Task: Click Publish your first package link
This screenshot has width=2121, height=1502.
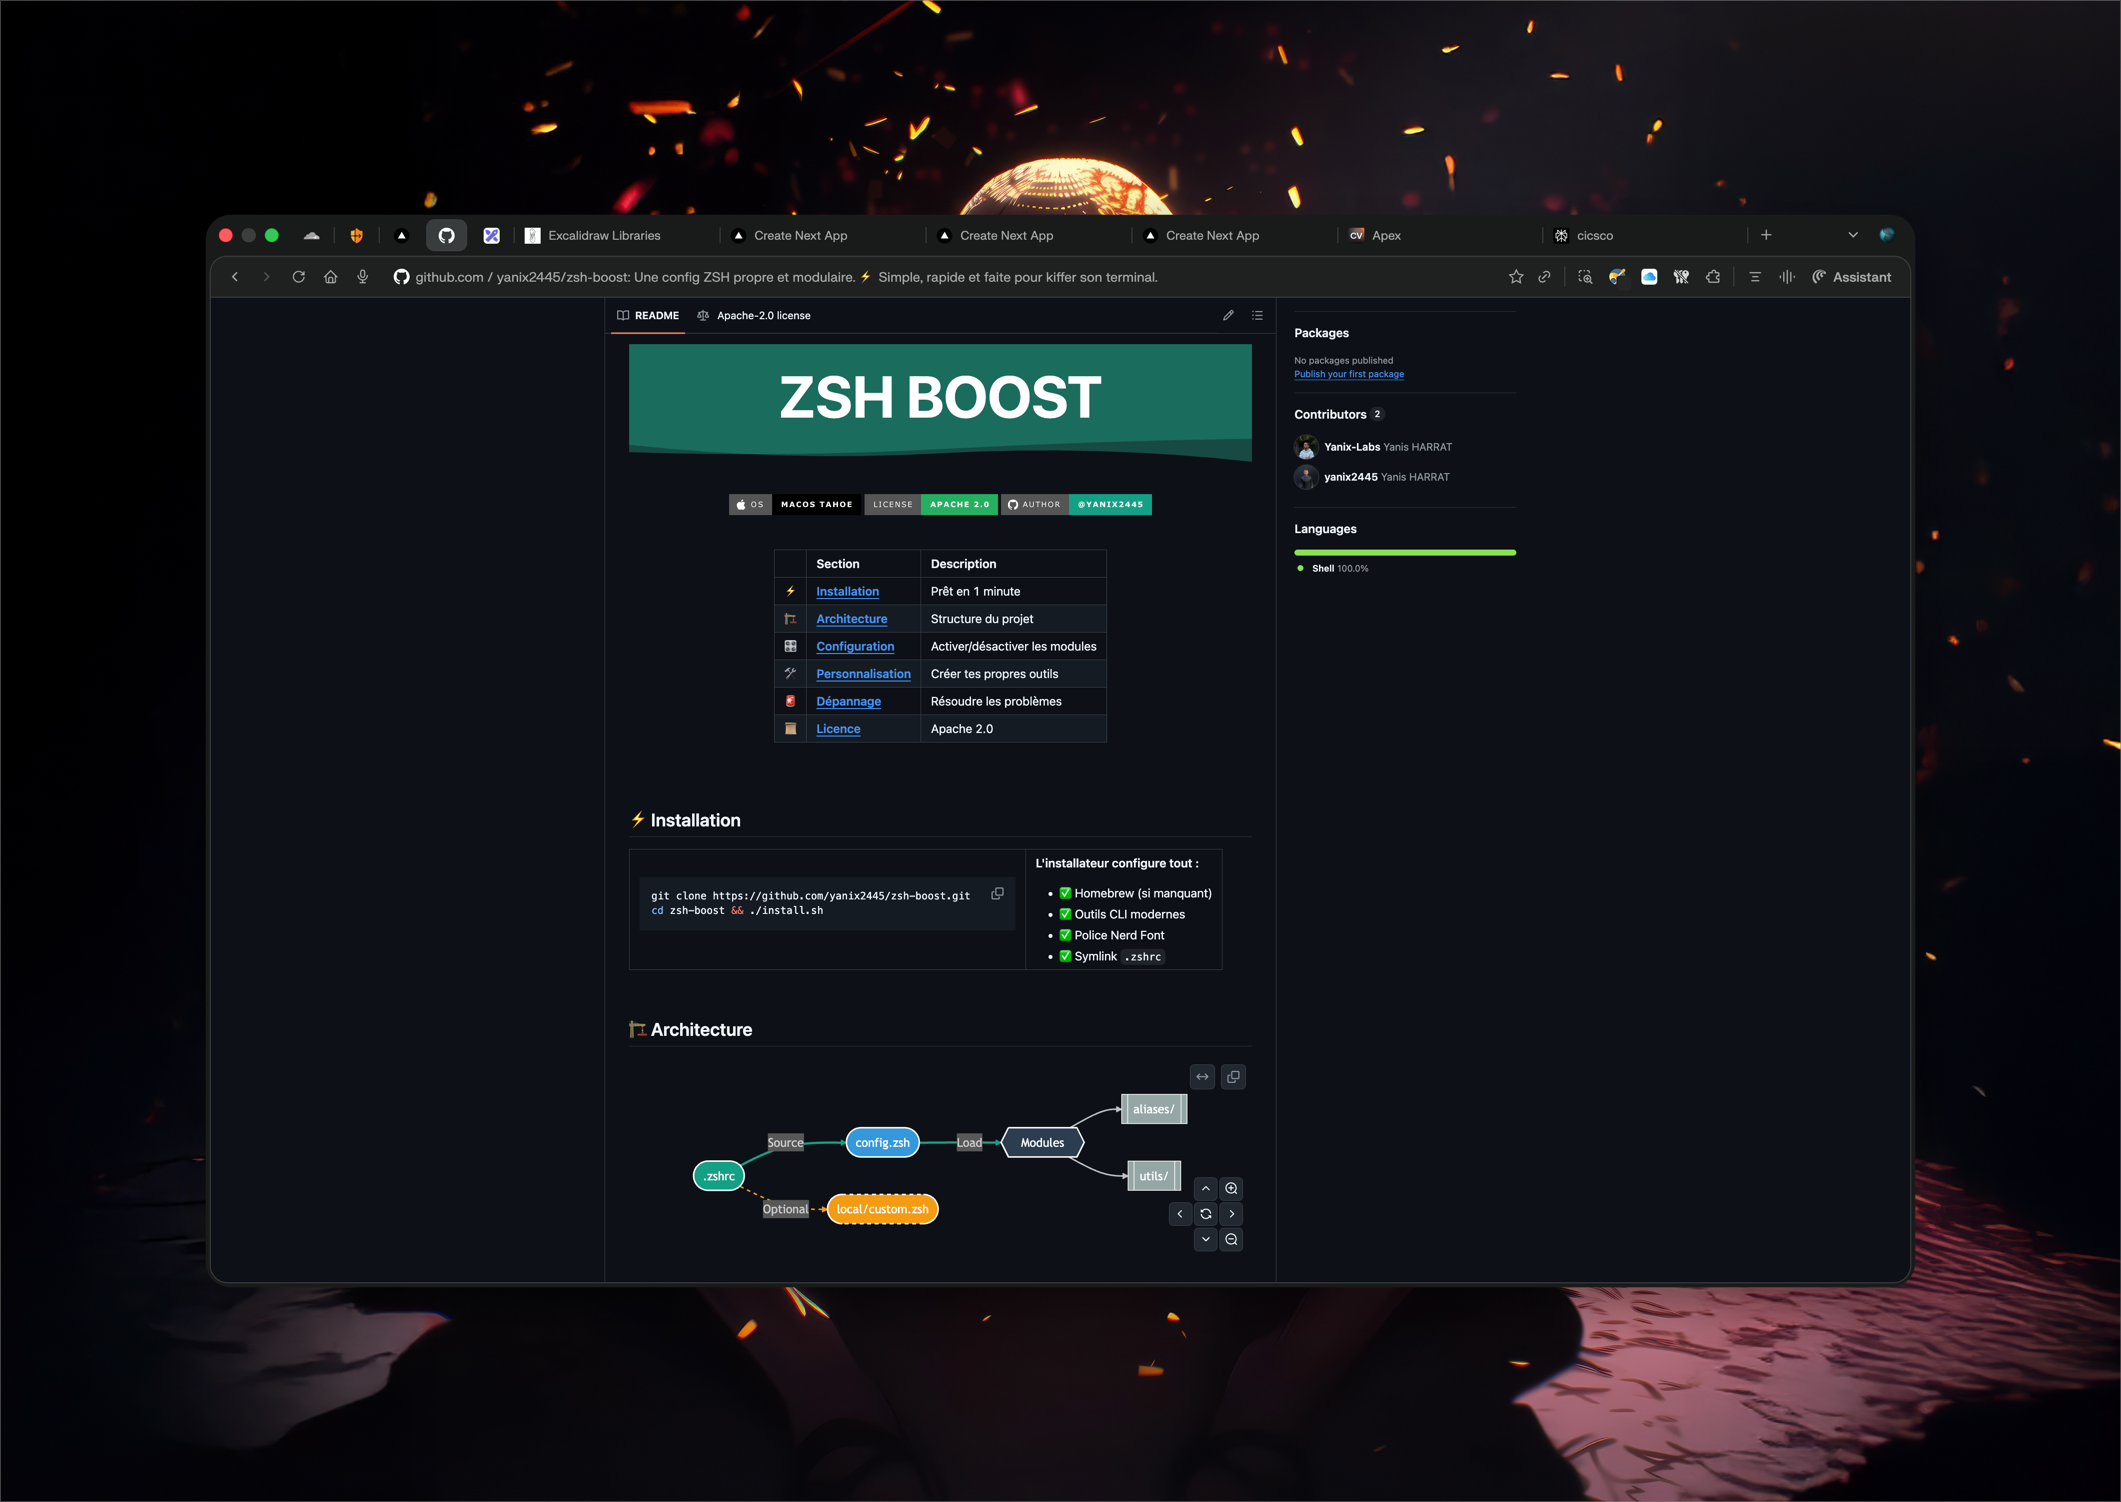Action: 1348,374
